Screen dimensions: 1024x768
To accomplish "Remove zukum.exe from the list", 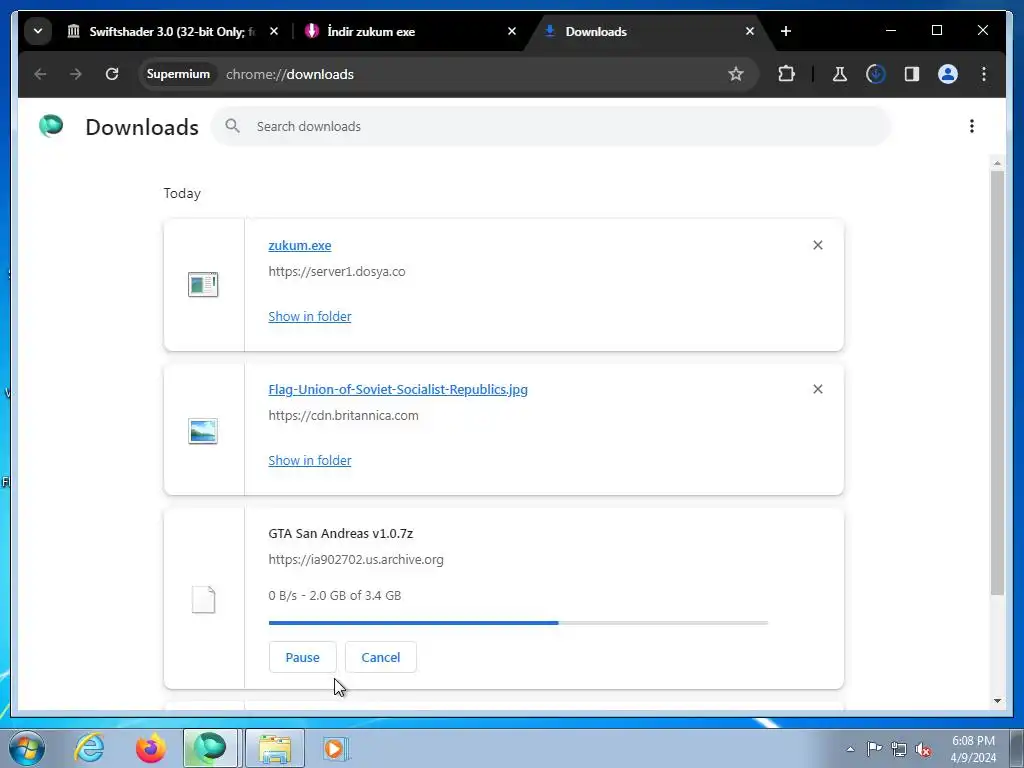I will click(818, 245).
